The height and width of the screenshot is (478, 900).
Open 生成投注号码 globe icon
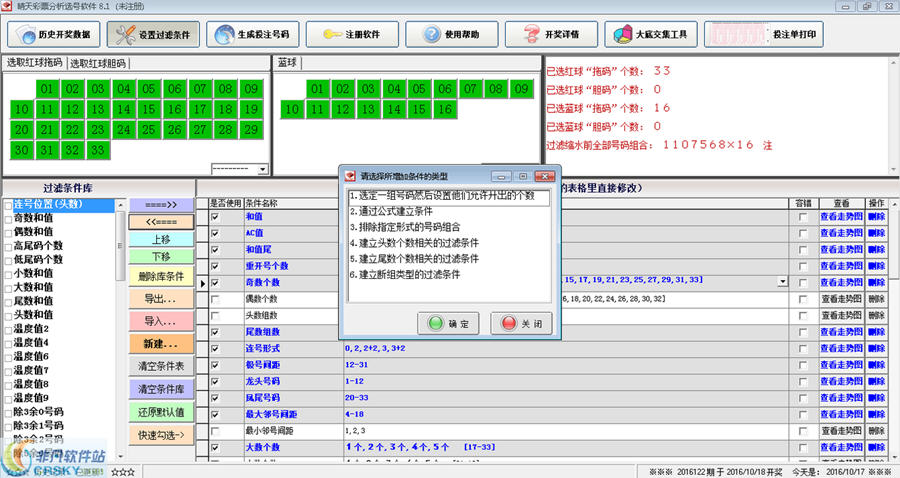click(224, 34)
